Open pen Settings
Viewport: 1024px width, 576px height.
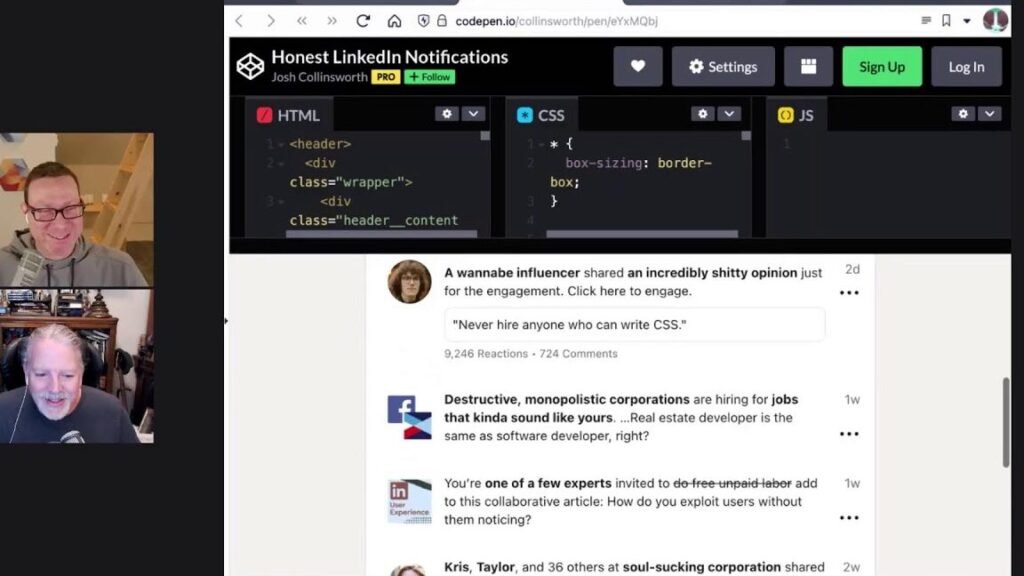pyautogui.click(x=724, y=66)
